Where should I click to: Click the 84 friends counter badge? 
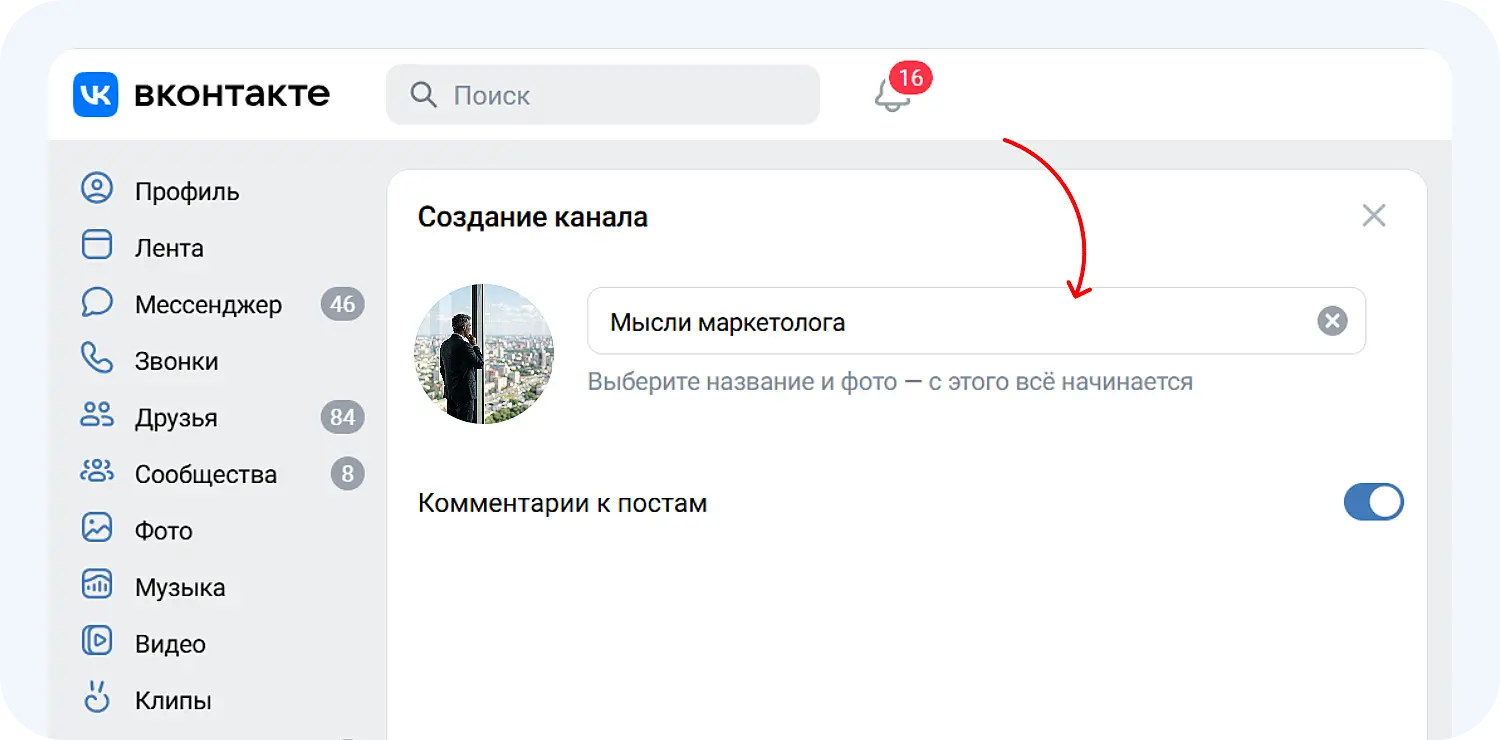(343, 417)
